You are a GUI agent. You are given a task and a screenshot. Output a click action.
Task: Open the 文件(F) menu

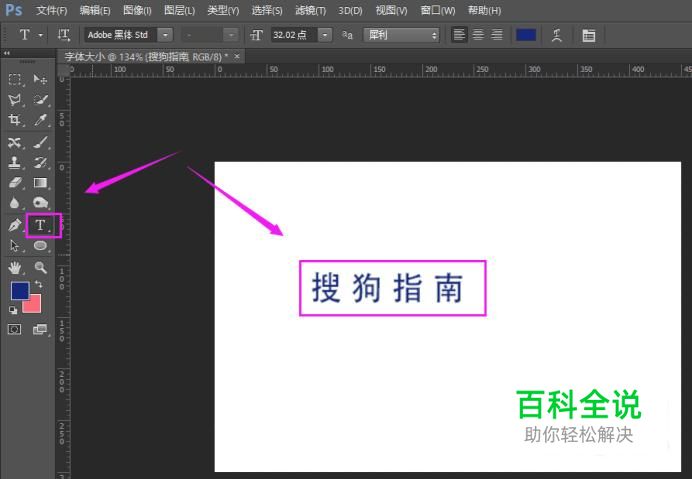[52, 10]
